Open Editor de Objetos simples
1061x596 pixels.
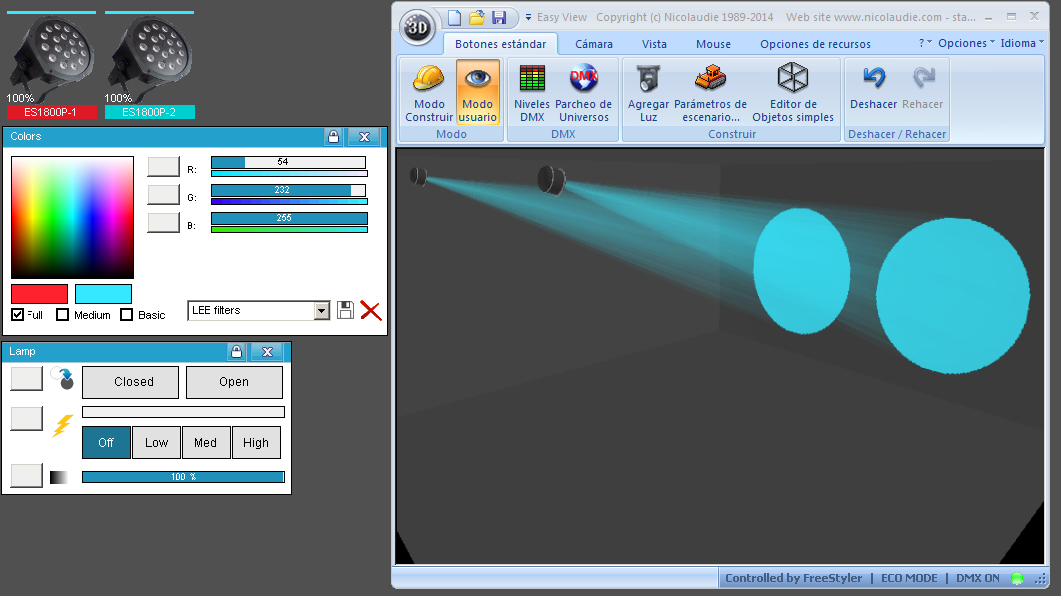(x=793, y=93)
